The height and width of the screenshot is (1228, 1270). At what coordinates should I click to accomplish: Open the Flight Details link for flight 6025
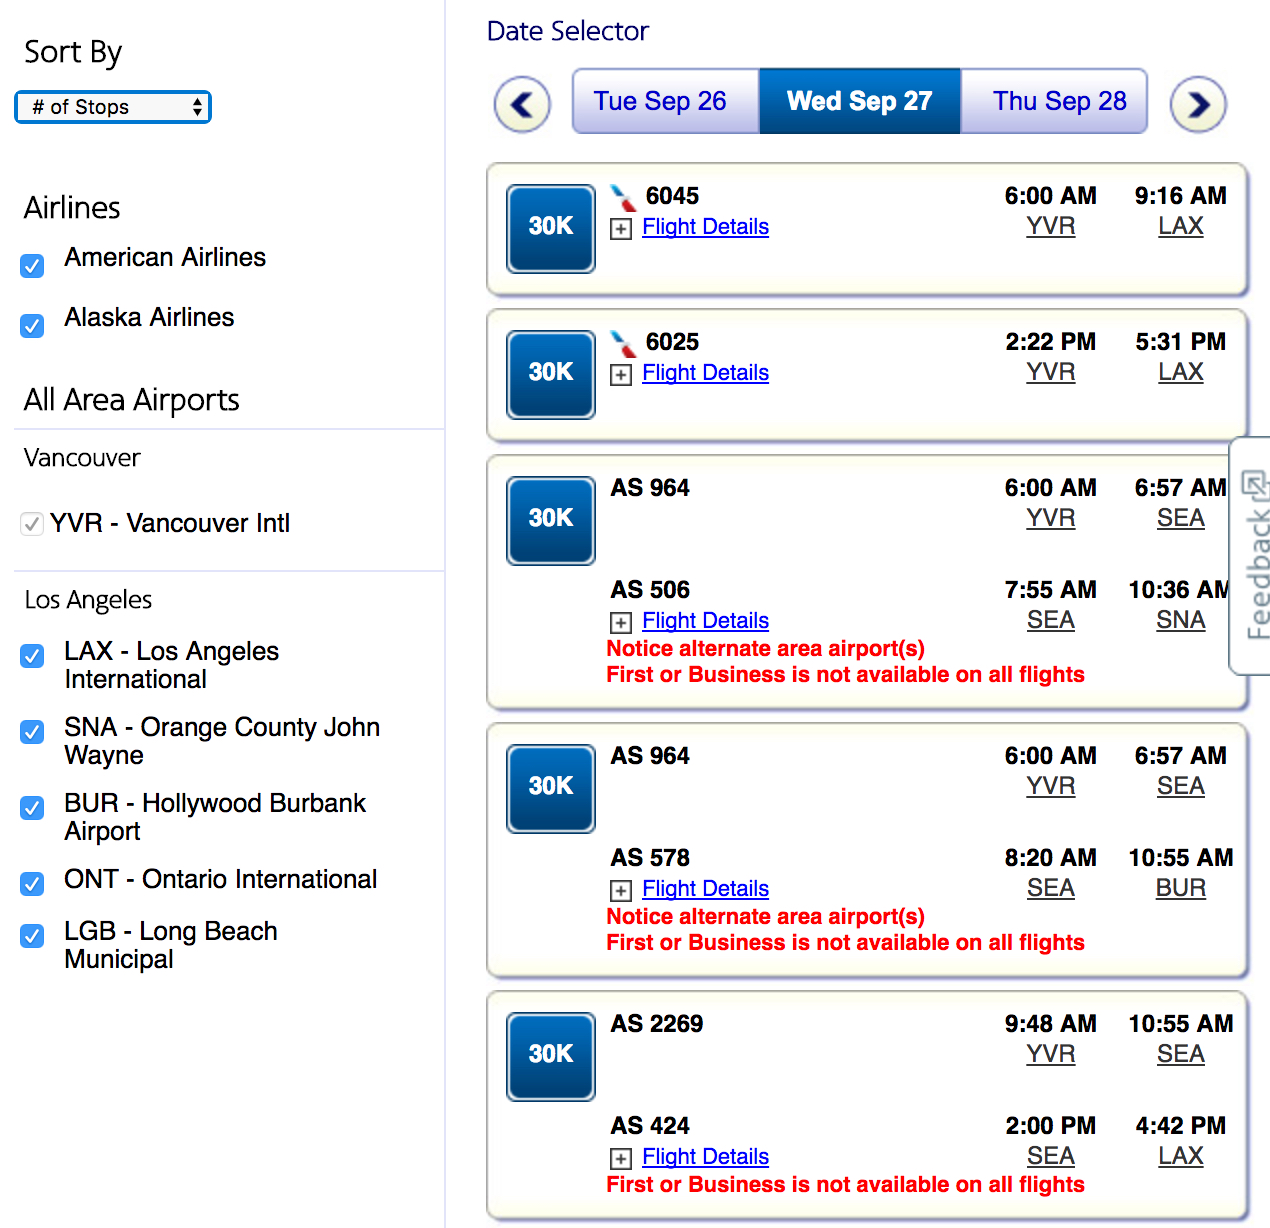tap(705, 373)
